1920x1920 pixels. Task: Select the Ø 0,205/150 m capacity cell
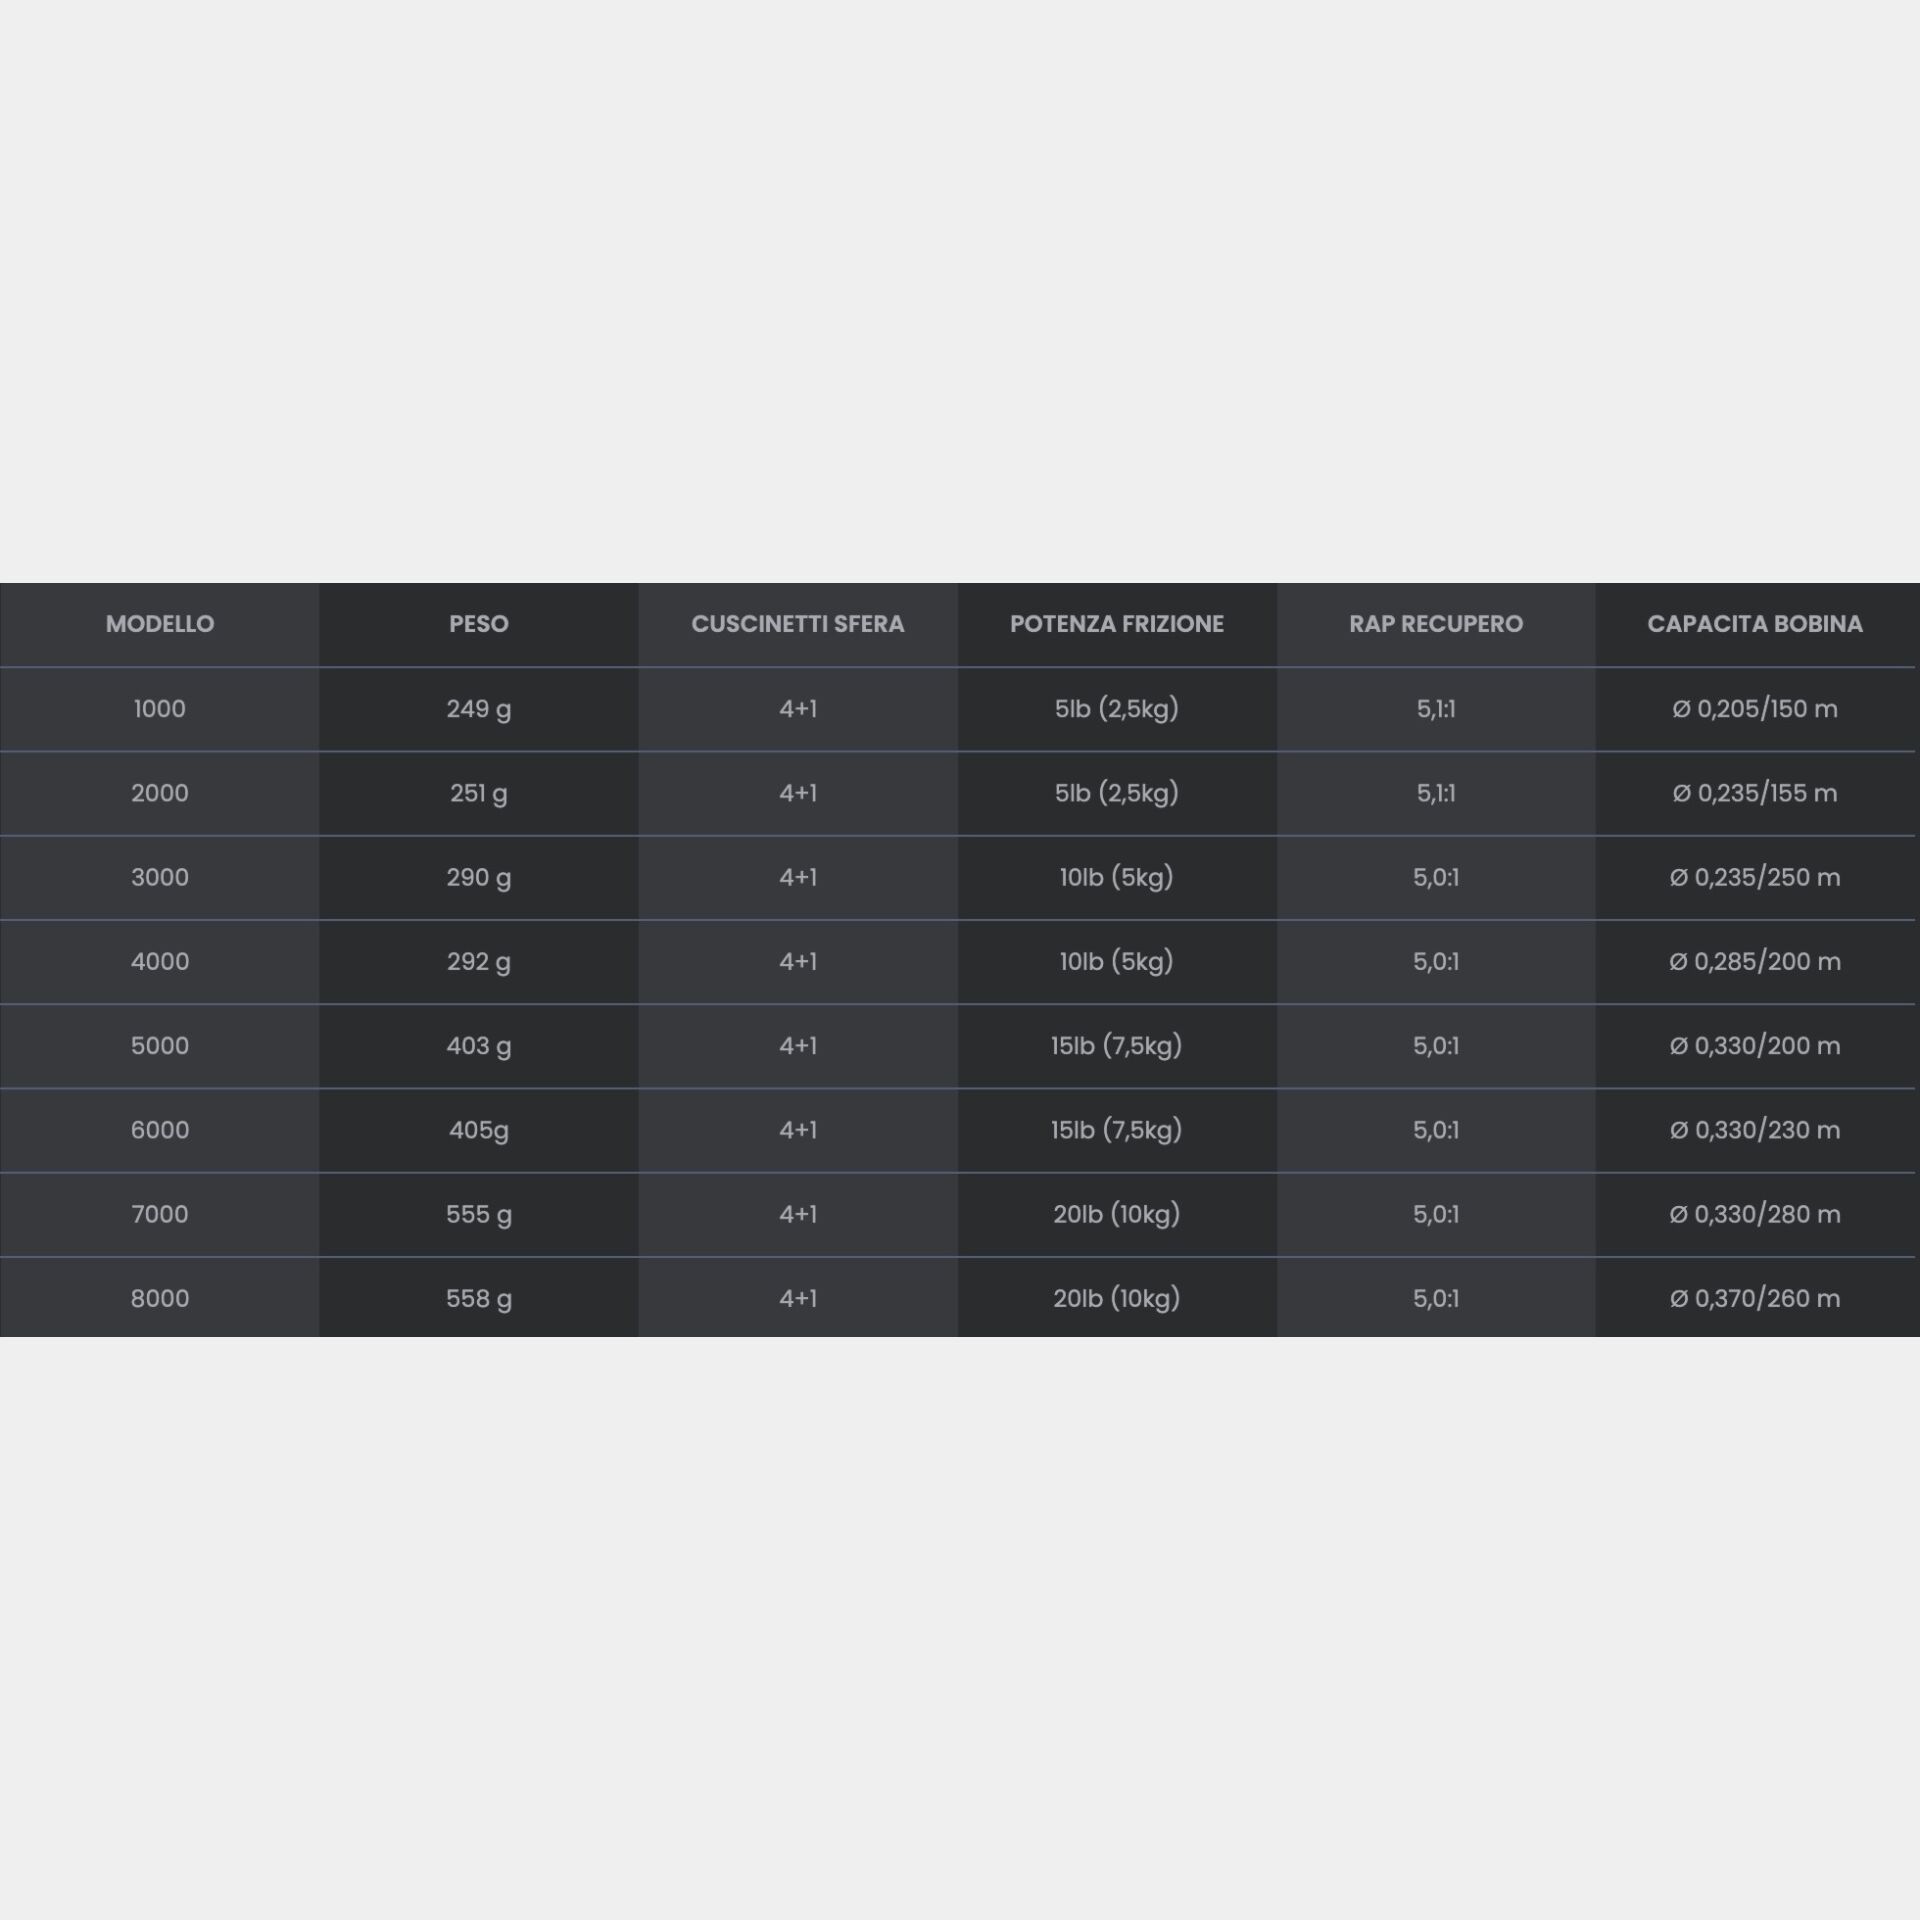(1755, 709)
